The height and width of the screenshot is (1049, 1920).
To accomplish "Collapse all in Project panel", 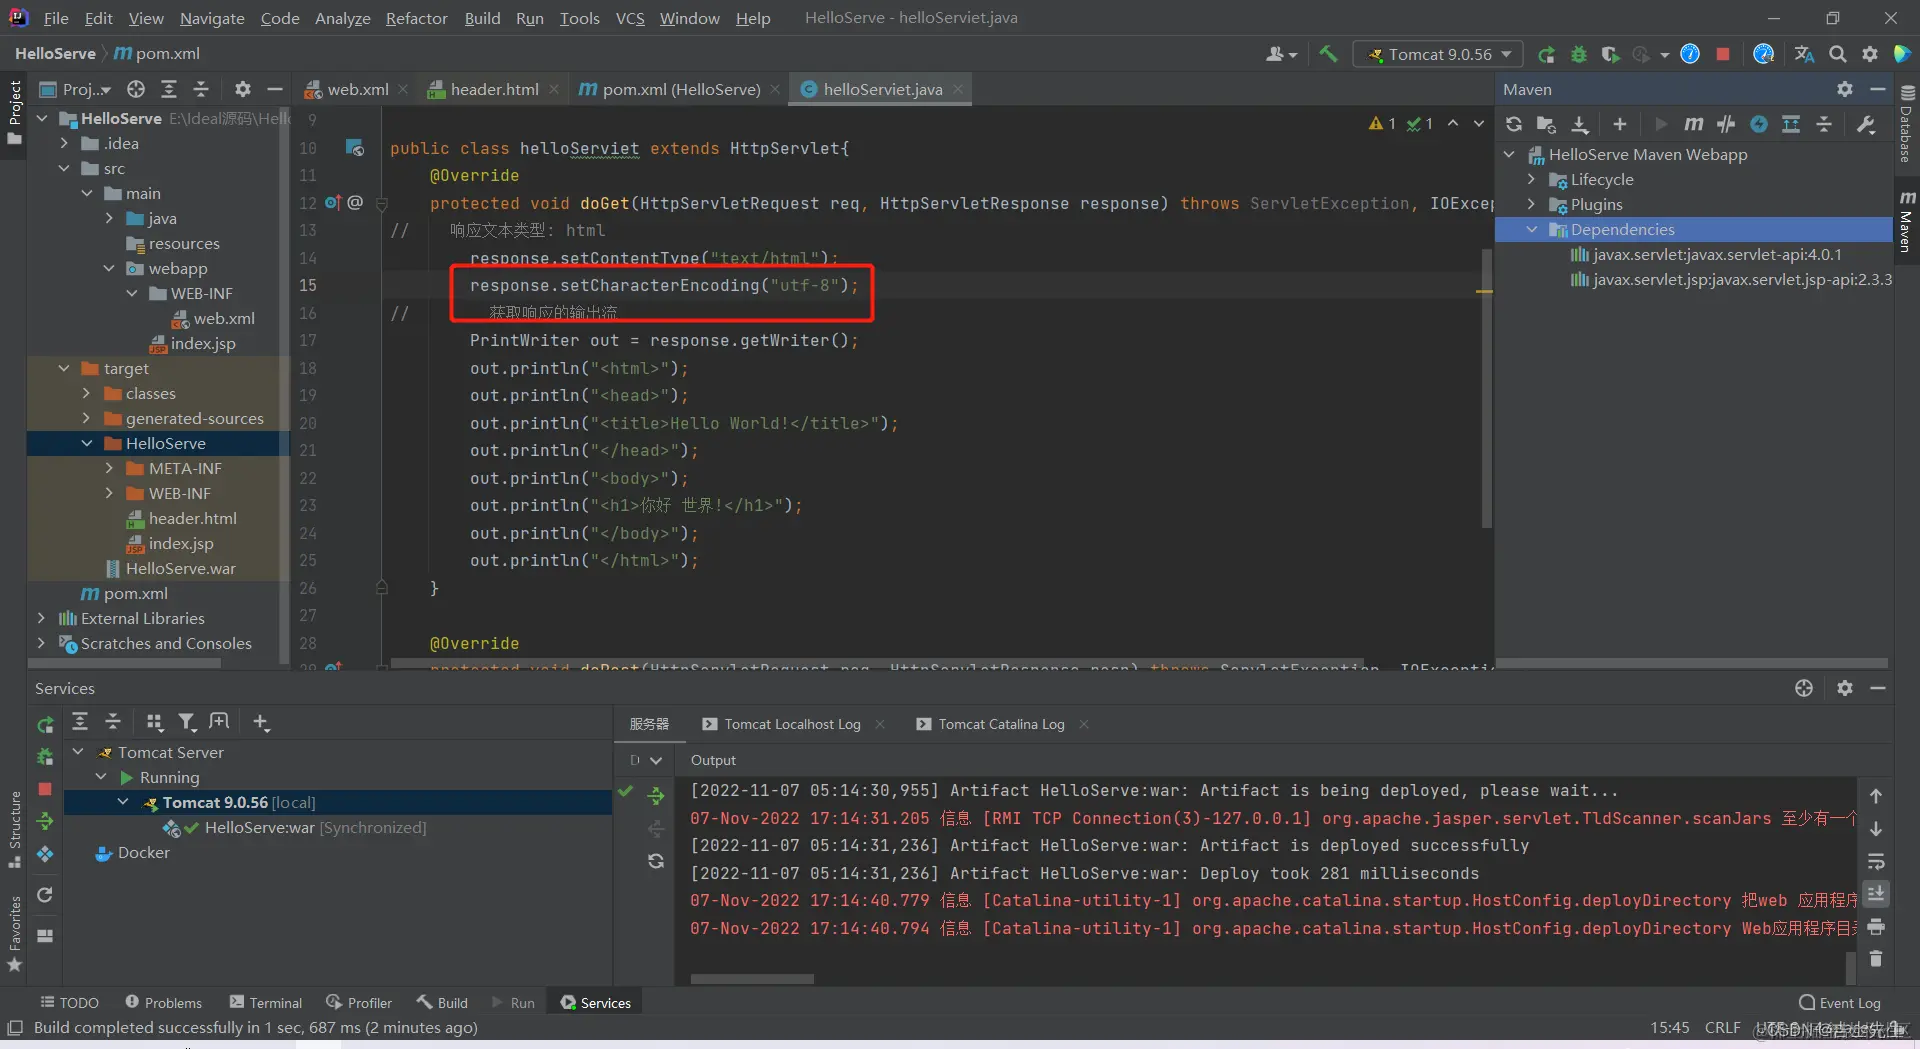I will click(201, 89).
